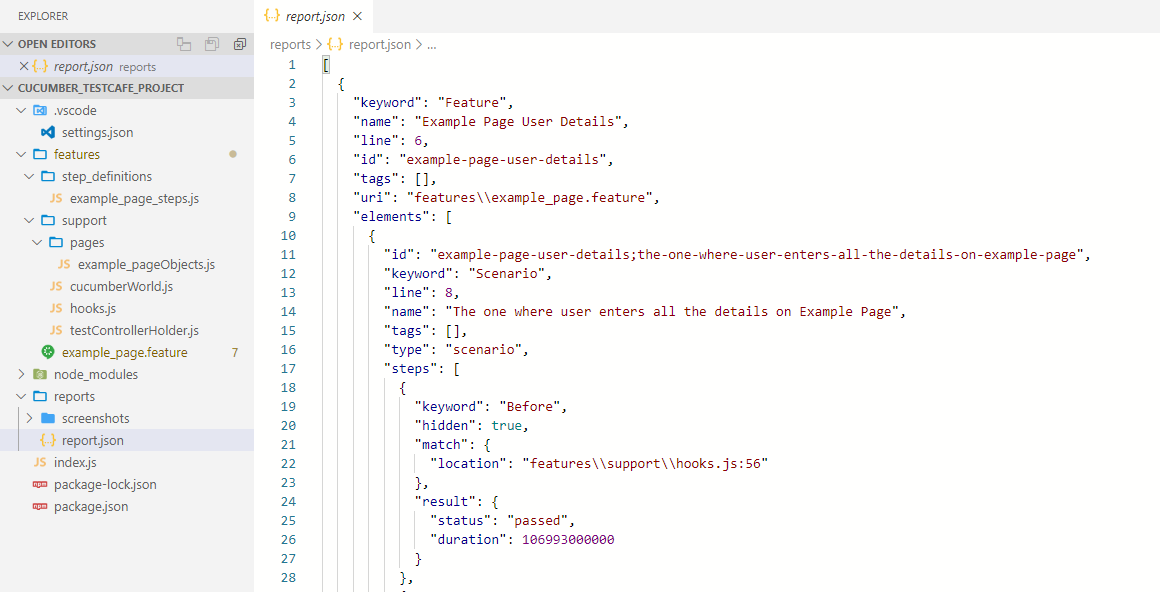Click the JS icon beside index.js
The width and height of the screenshot is (1160, 592).
(40, 462)
